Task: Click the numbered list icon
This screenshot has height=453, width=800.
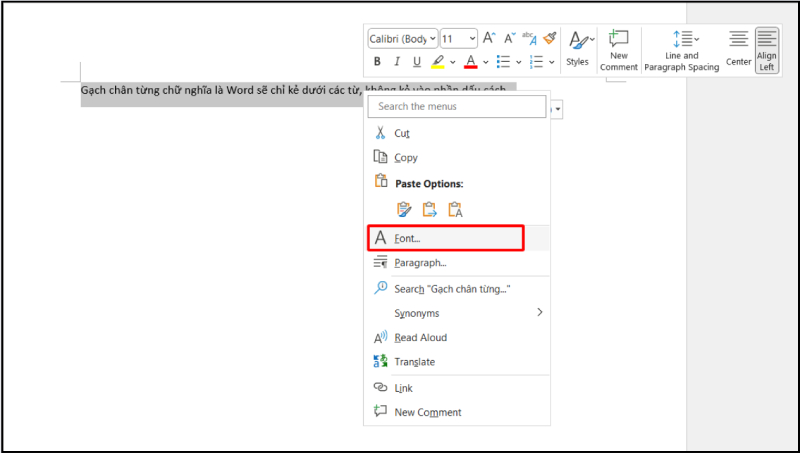Action: pos(536,62)
